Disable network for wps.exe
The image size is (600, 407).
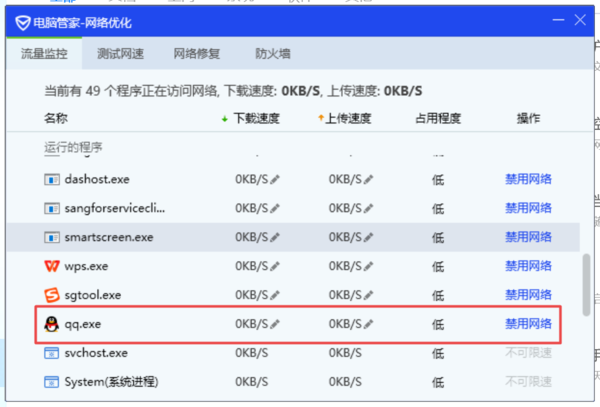click(x=528, y=266)
